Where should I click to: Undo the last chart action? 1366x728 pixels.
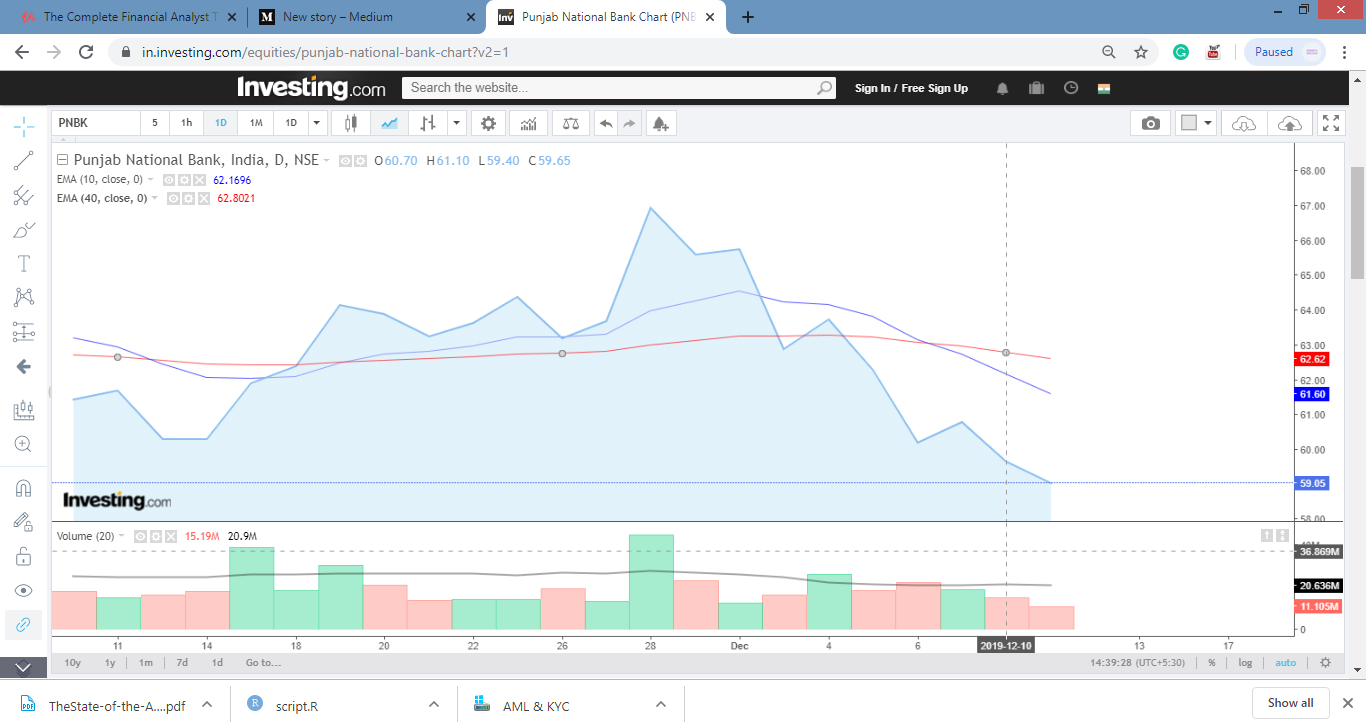[606, 123]
